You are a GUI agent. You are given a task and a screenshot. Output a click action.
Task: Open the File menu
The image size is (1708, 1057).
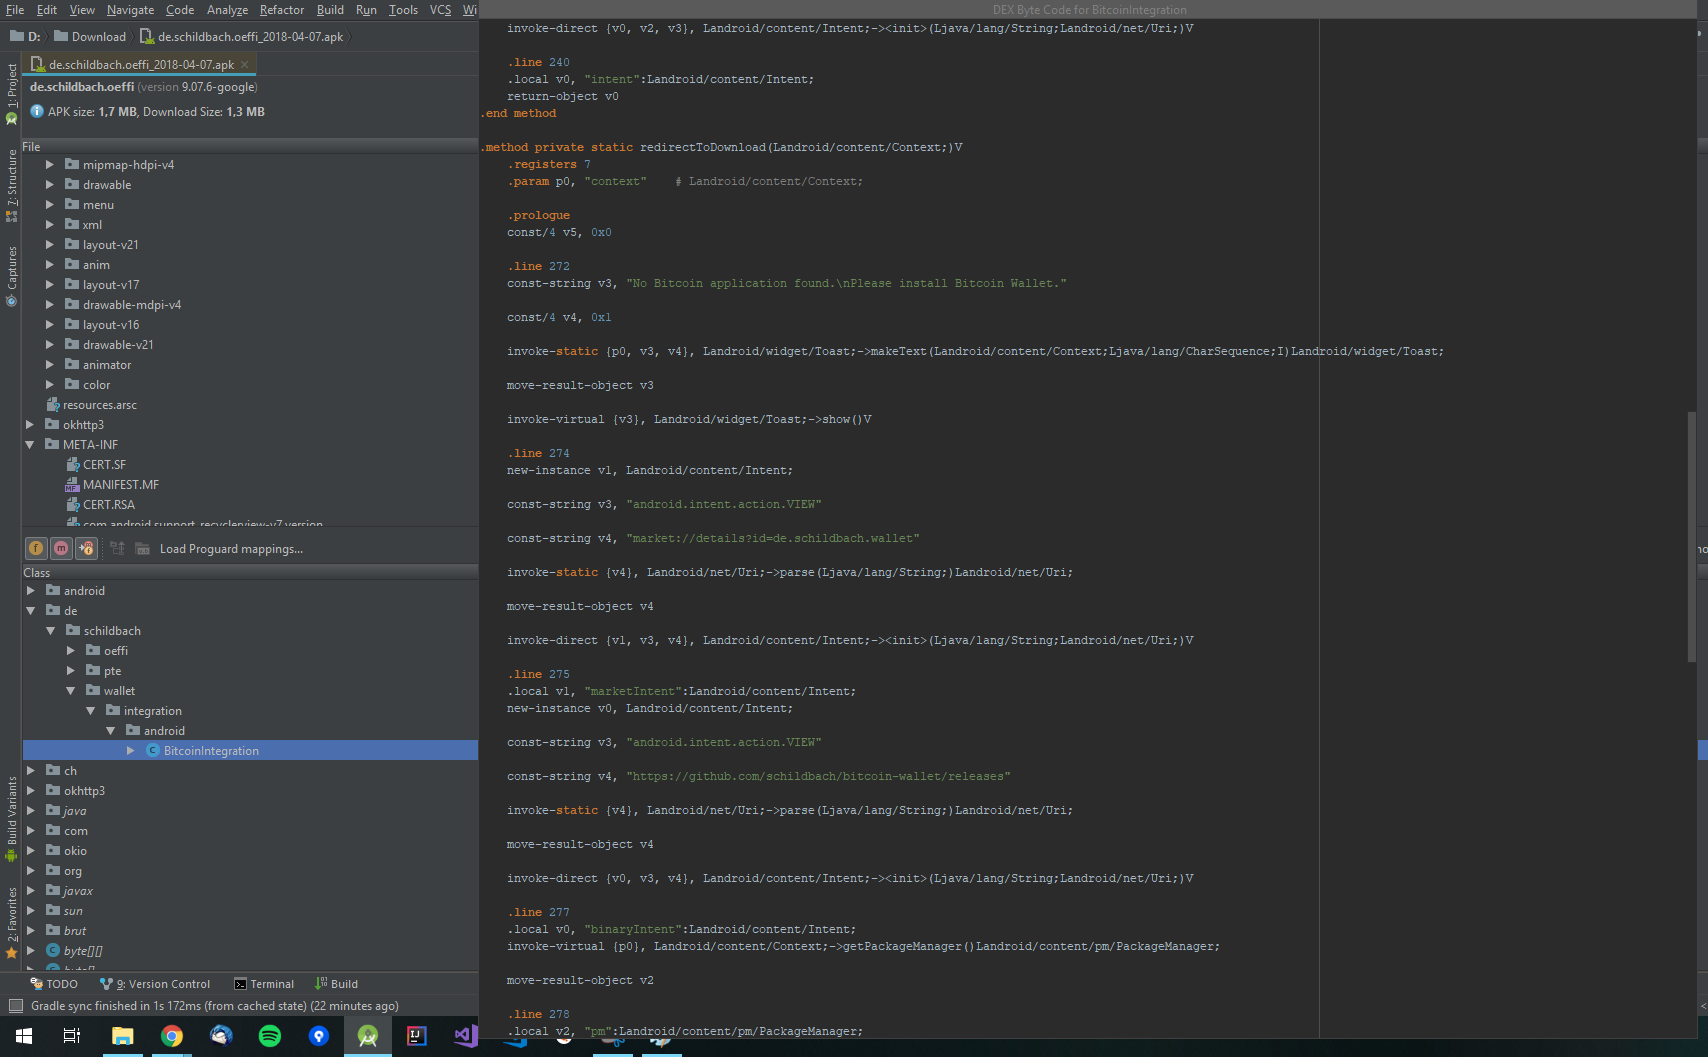point(15,10)
